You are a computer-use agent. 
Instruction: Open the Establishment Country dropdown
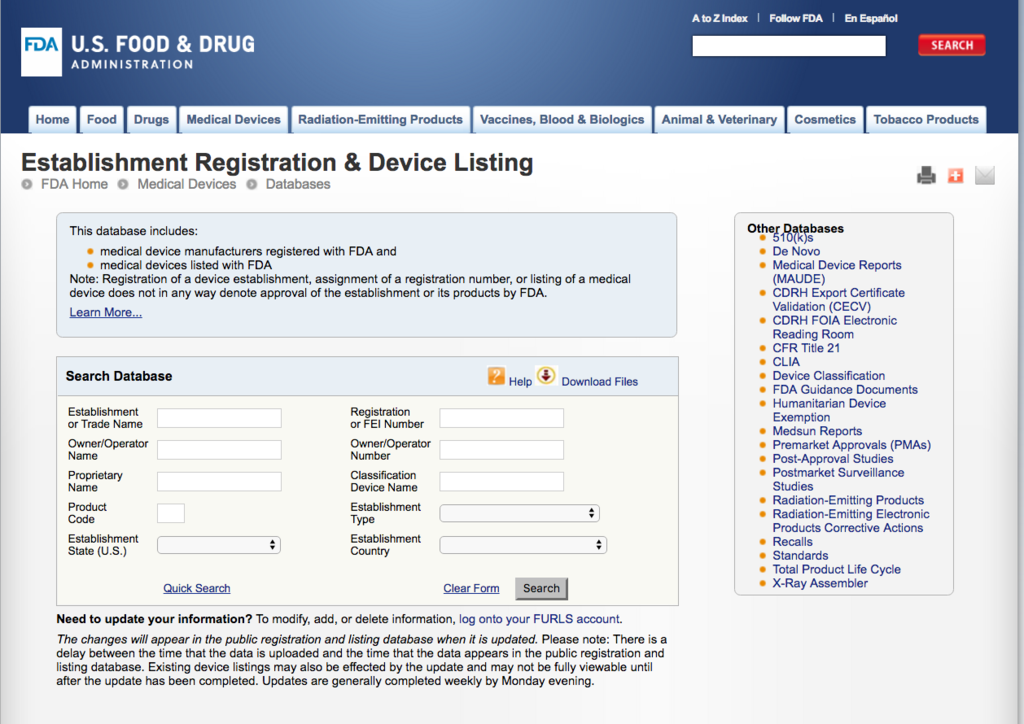523,545
